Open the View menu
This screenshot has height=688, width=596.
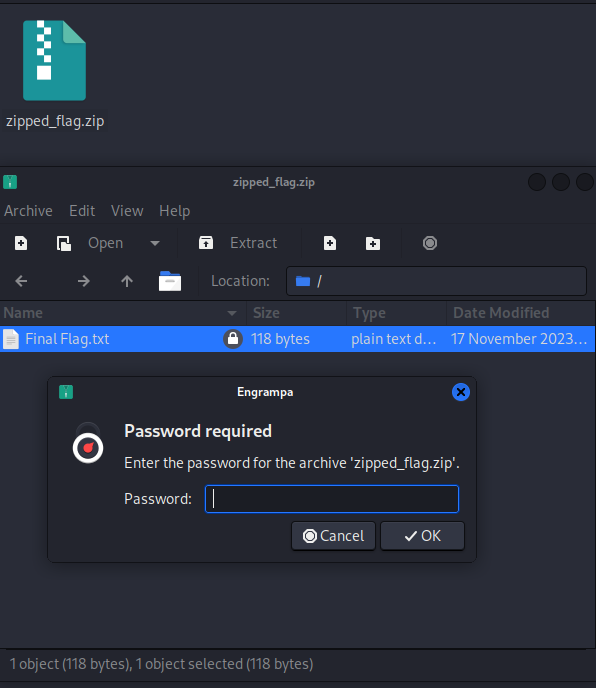[127, 211]
